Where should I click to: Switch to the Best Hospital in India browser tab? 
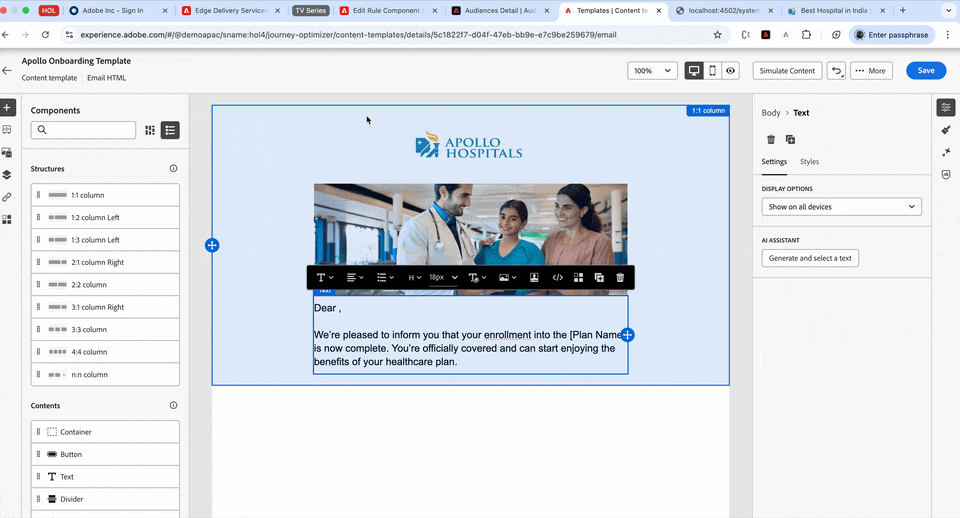click(x=834, y=10)
